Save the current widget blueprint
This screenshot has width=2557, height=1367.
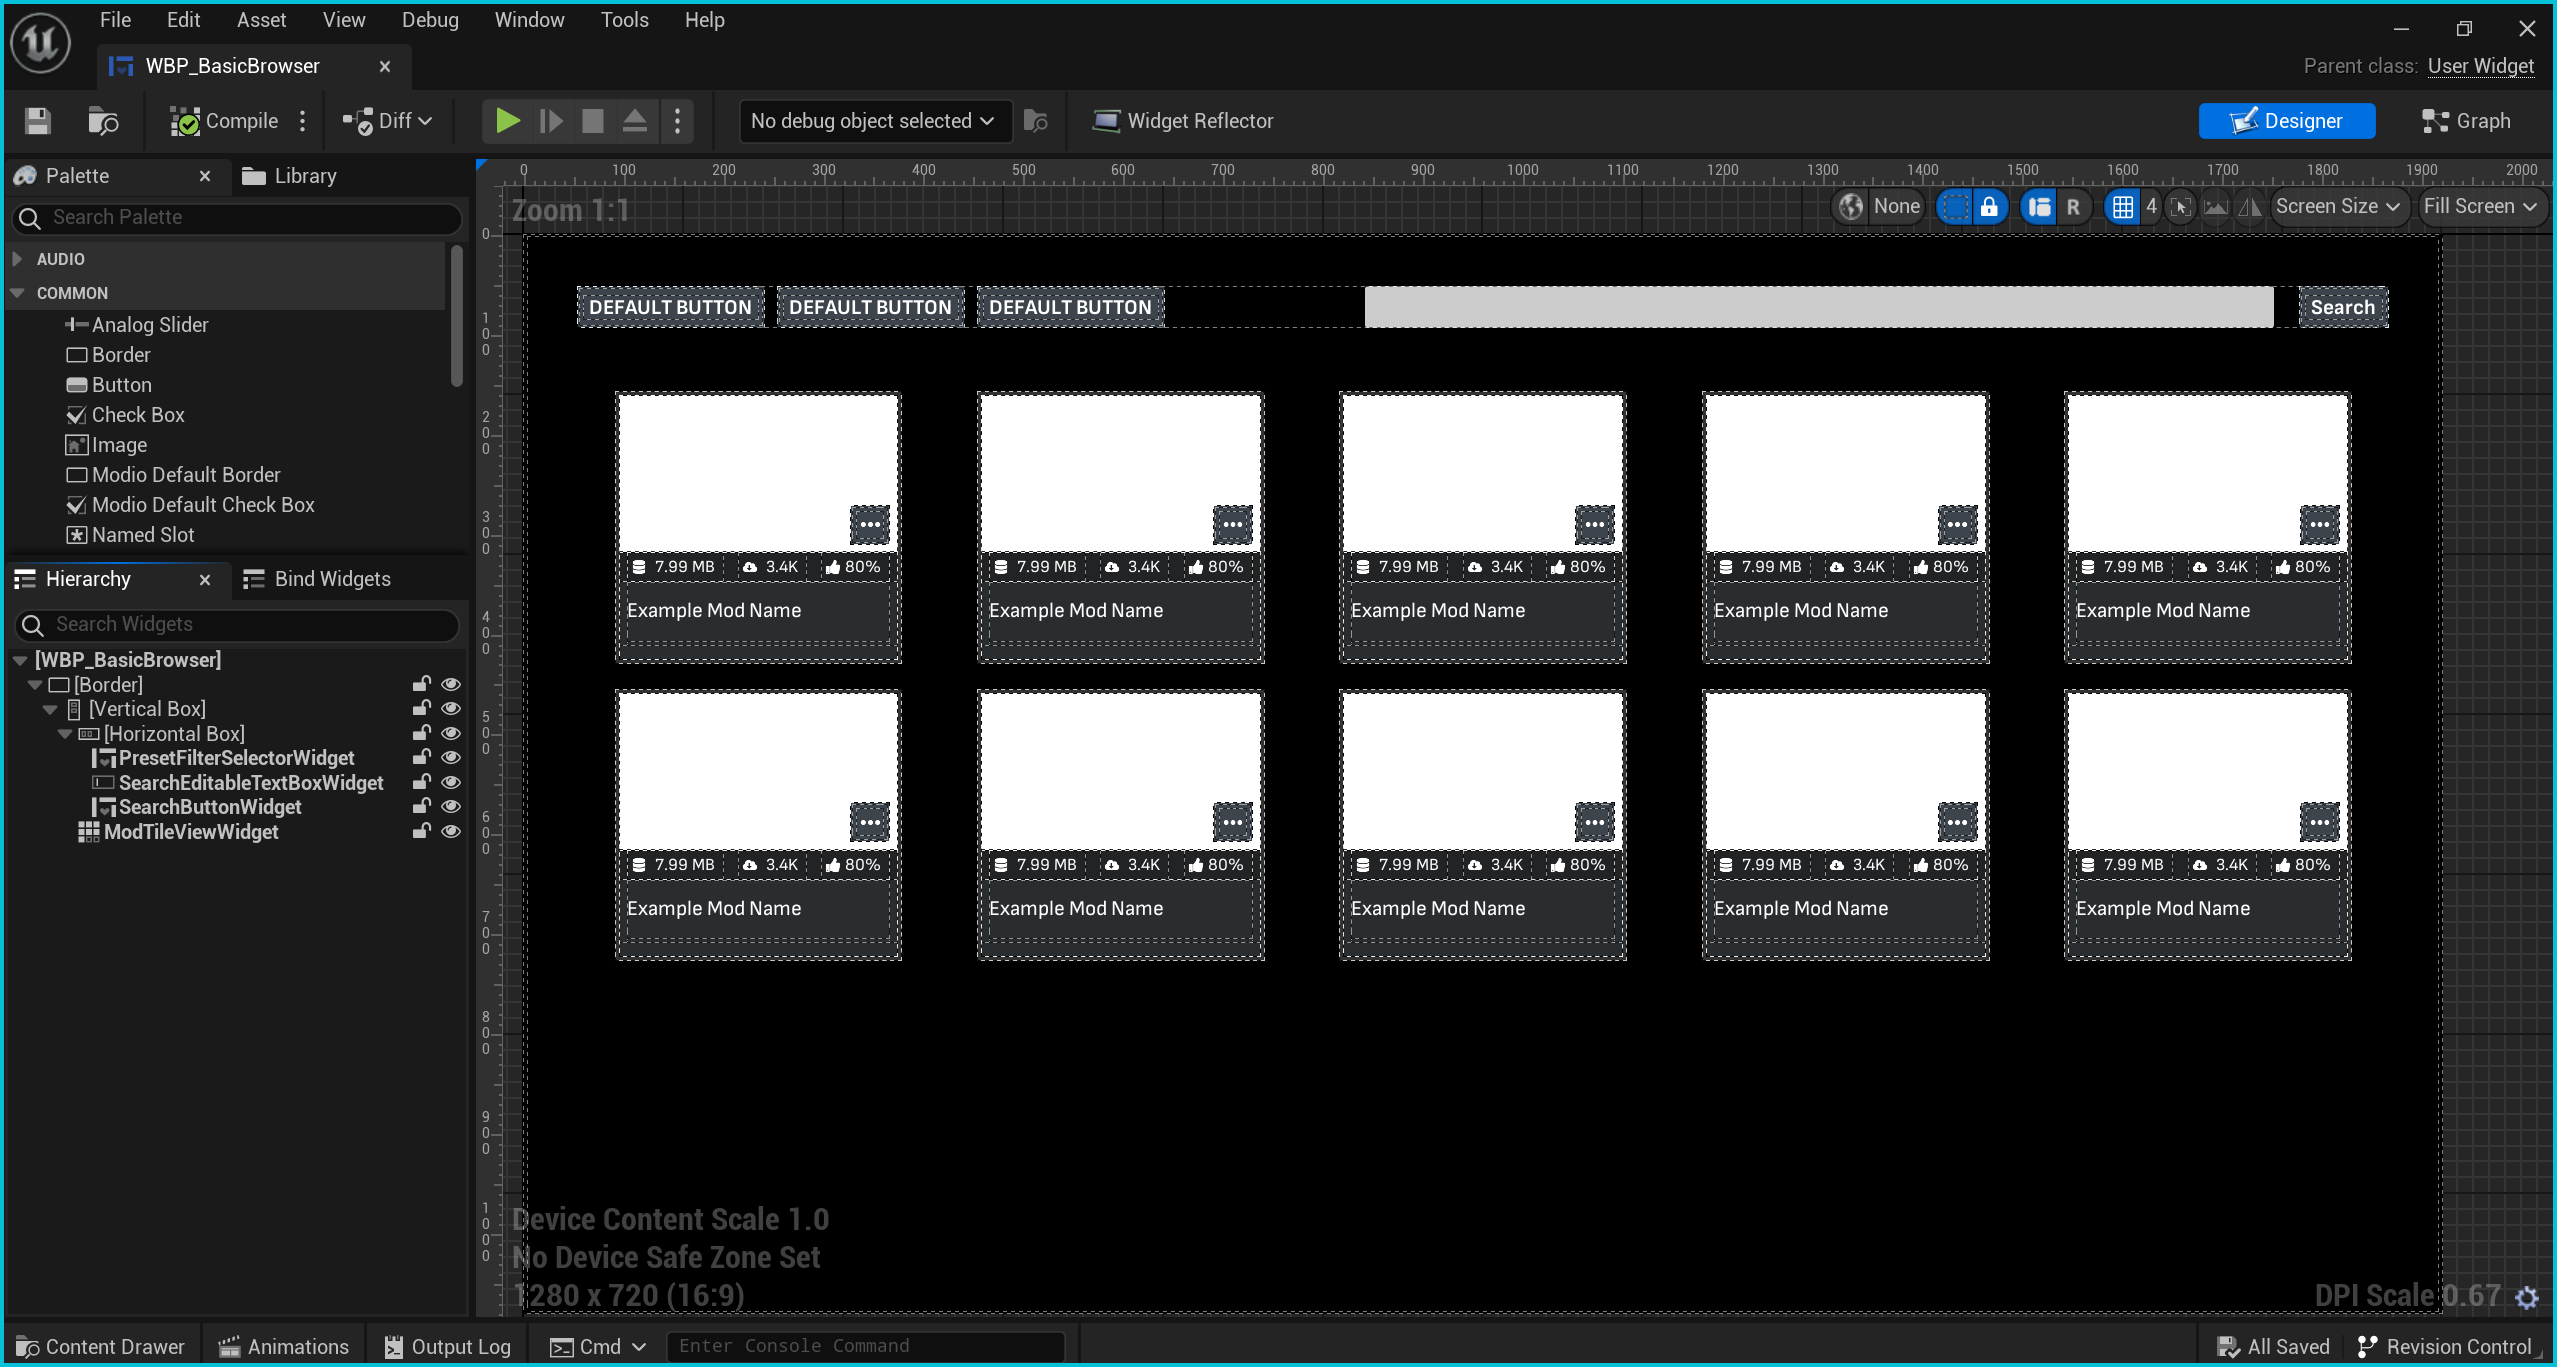pos(36,120)
